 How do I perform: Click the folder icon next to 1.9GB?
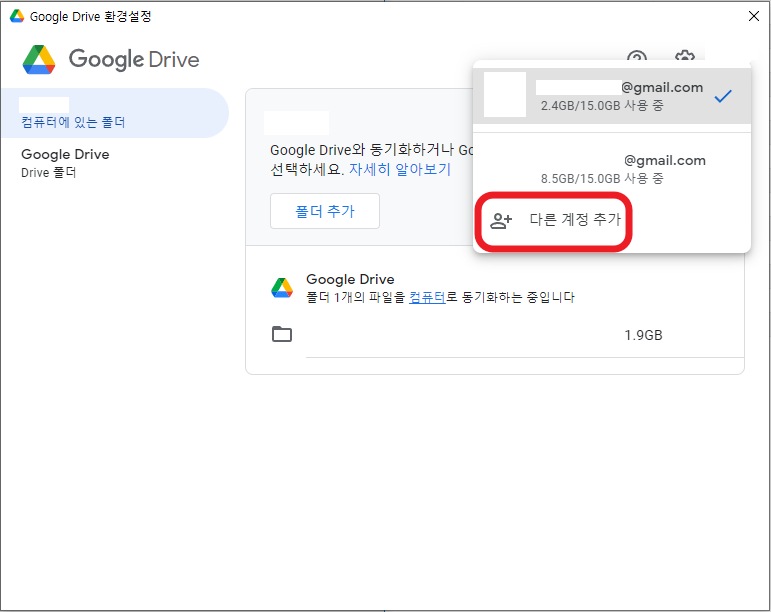coord(282,334)
